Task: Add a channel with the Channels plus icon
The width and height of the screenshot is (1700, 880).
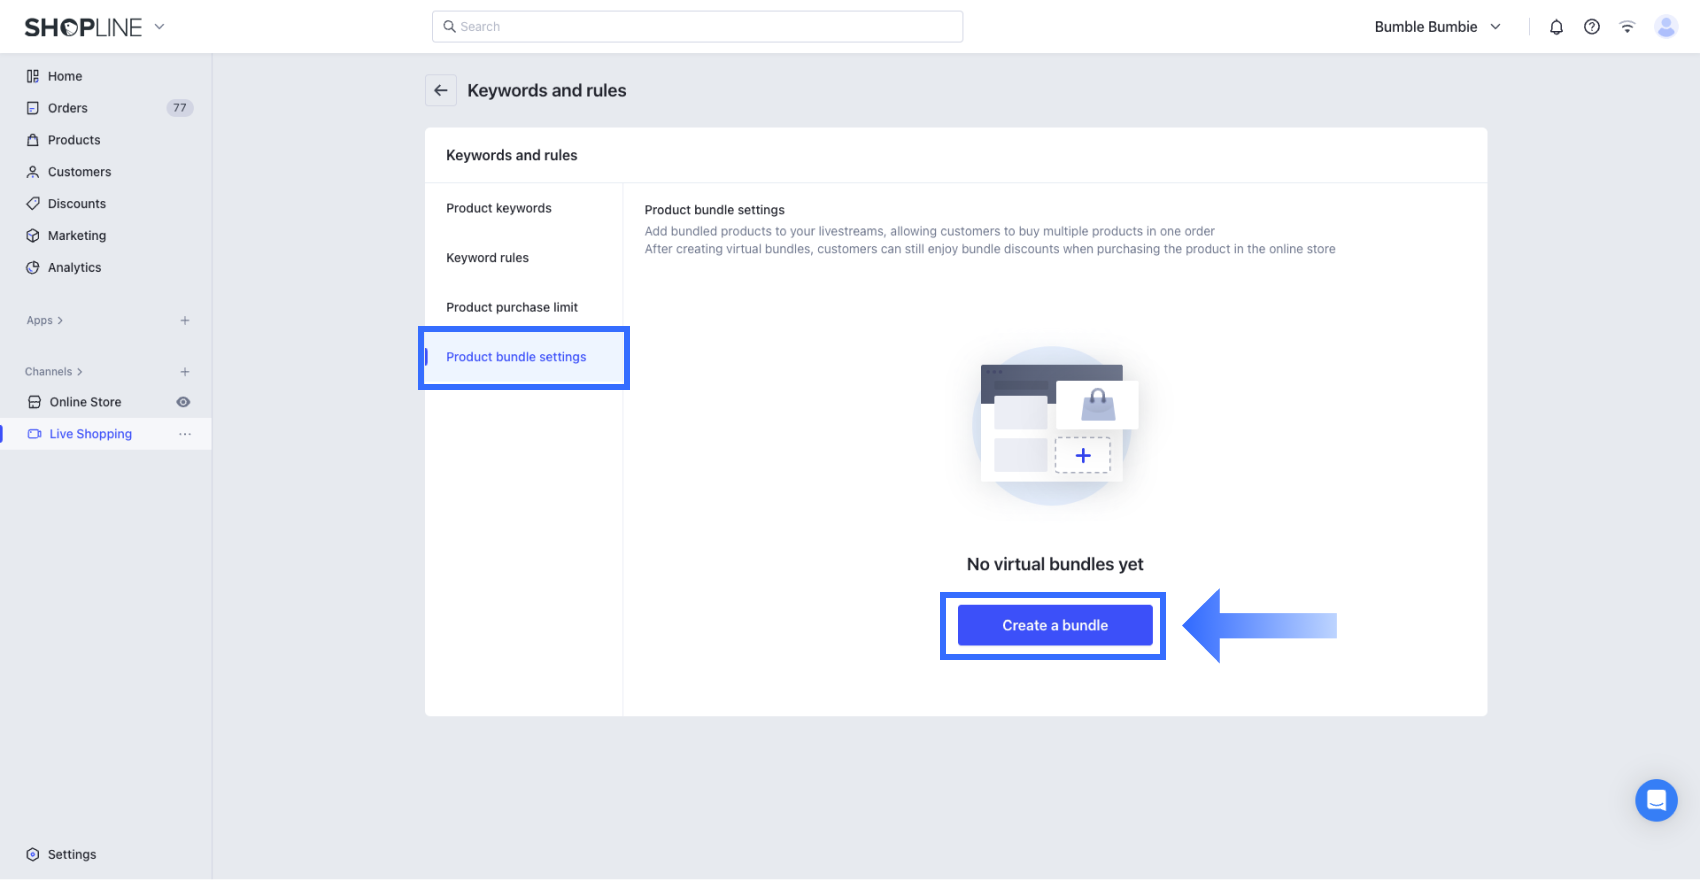Action: tap(185, 372)
